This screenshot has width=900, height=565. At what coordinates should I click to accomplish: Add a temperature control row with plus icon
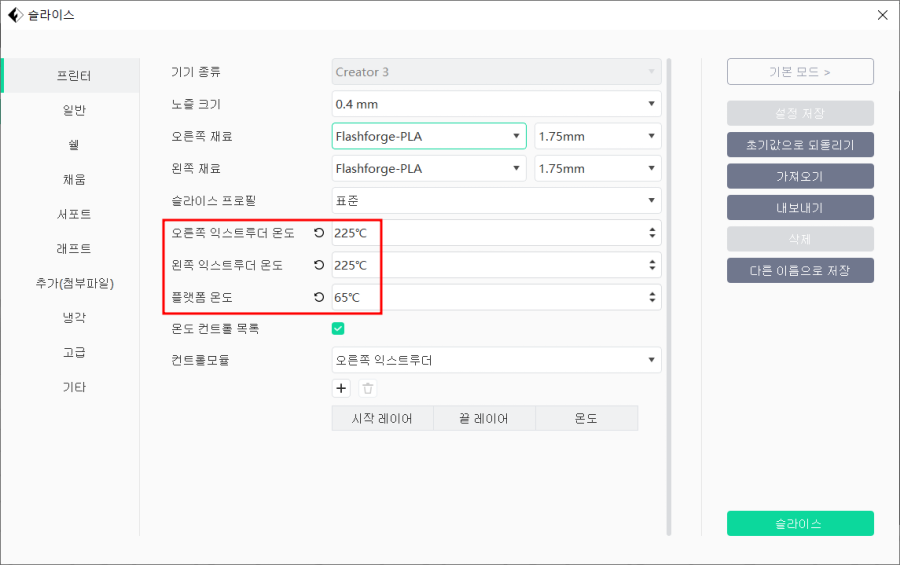point(341,388)
